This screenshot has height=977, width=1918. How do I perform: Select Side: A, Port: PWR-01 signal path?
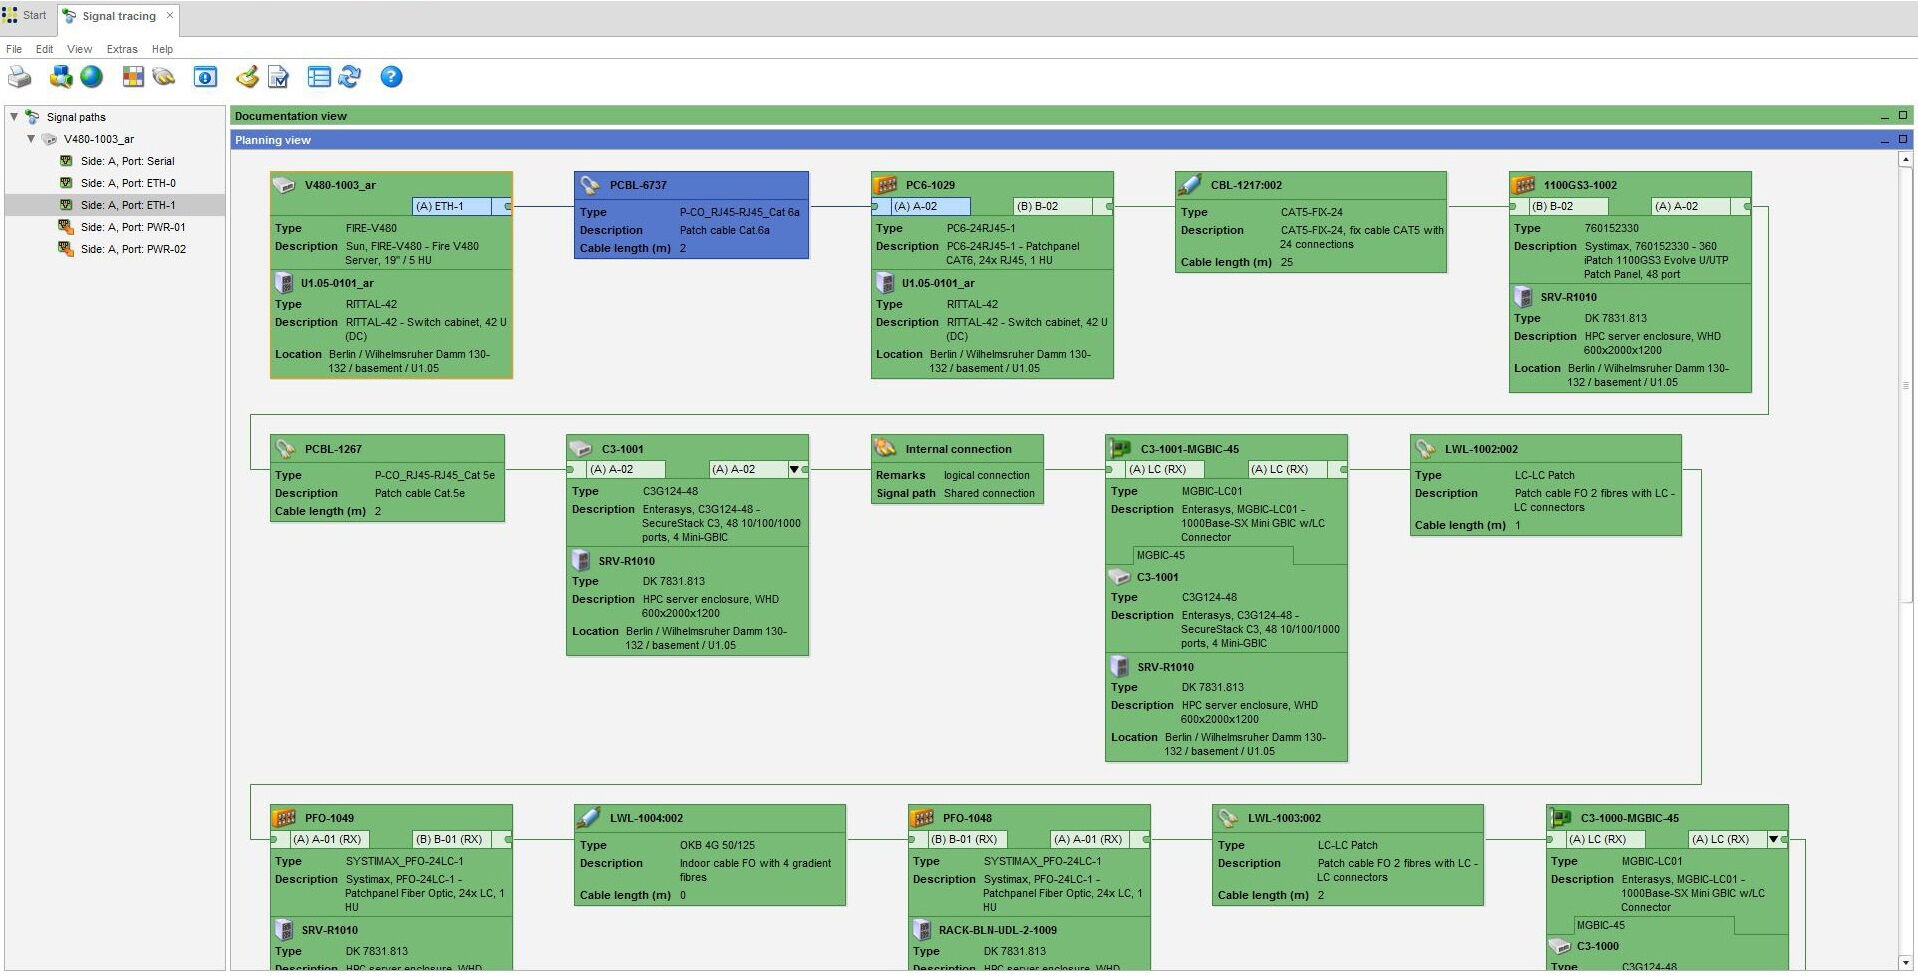click(133, 227)
